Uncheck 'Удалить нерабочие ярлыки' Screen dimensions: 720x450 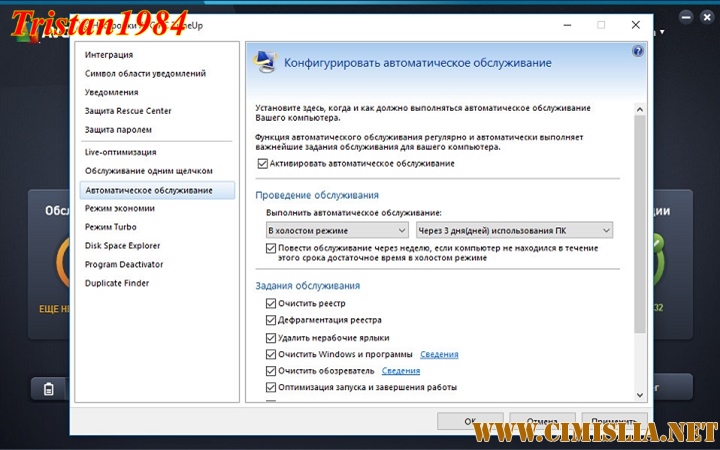click(270, 338)
